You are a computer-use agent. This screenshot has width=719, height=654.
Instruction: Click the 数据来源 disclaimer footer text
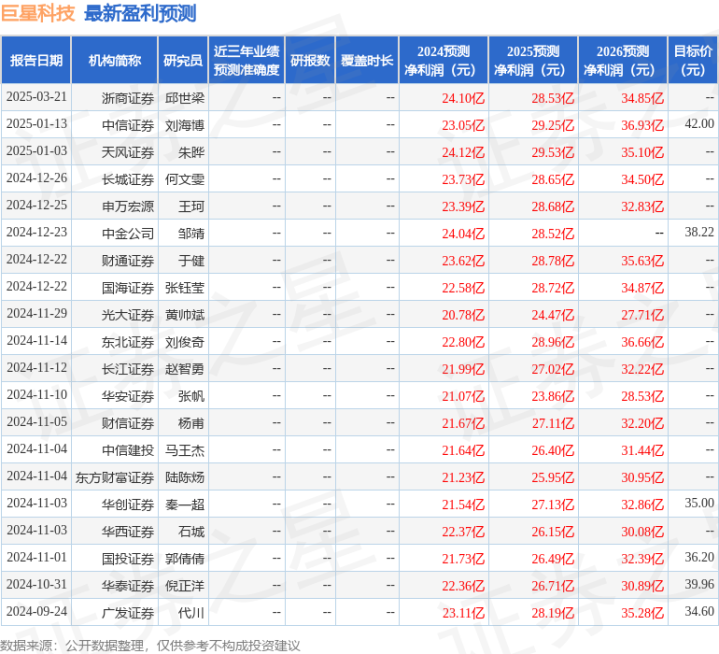150,646
